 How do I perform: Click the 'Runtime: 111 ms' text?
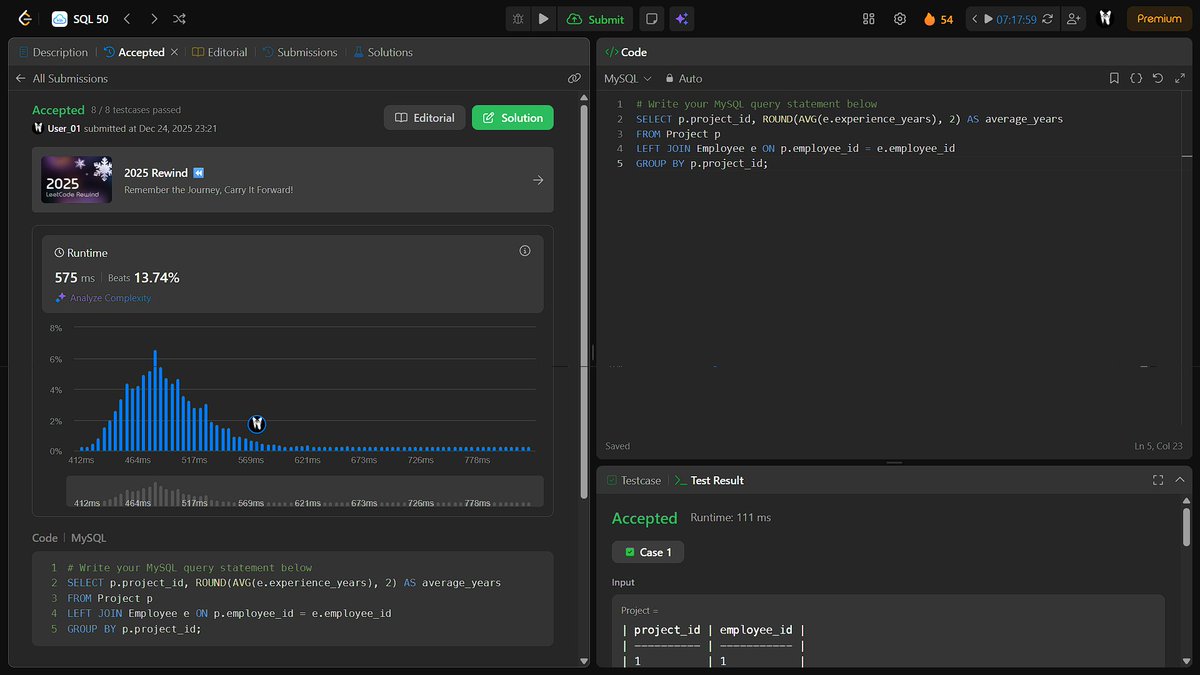pyautogui.click(x=731, y=518)
